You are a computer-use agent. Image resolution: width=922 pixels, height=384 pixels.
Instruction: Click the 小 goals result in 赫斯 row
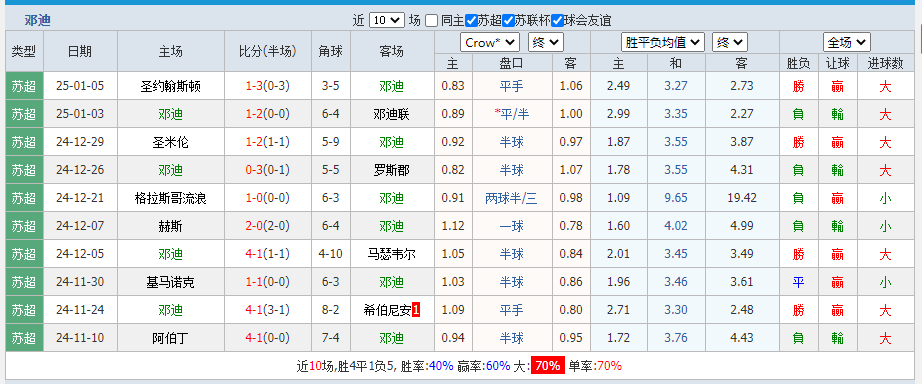886,226
